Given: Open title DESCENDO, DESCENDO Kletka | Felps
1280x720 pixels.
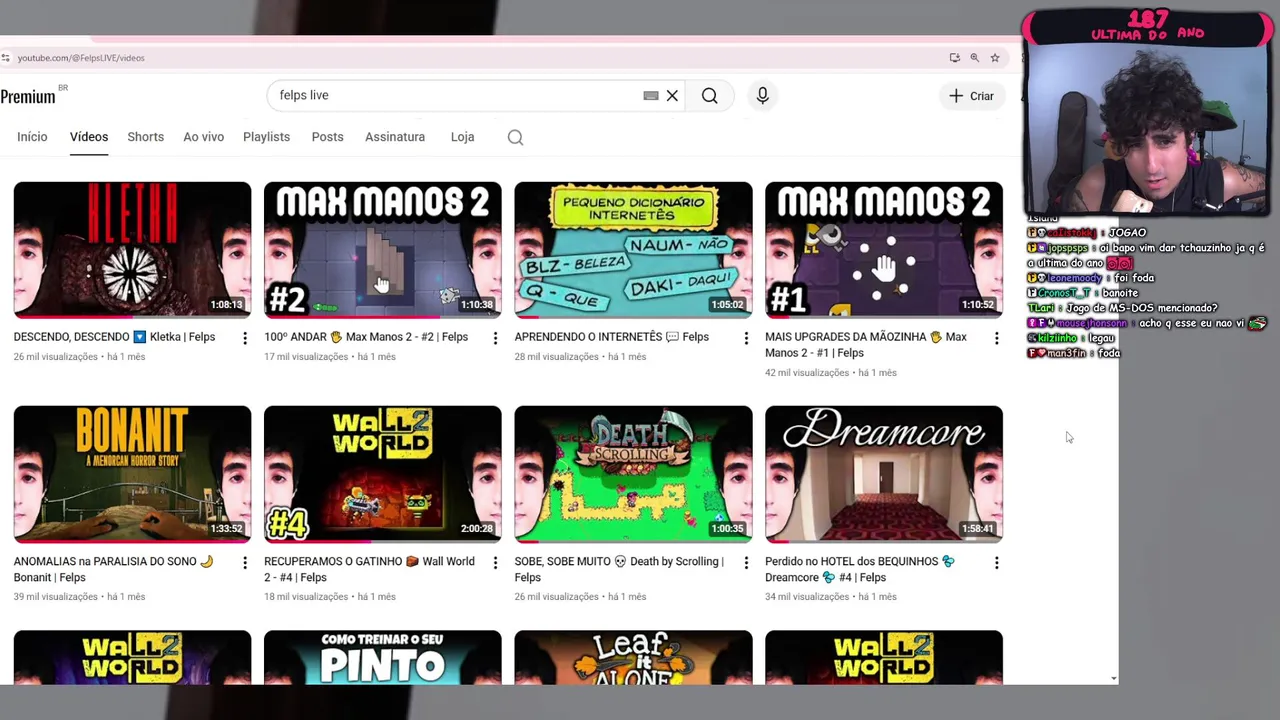Looking at the screenshot, I should click(x=114, y=337).
